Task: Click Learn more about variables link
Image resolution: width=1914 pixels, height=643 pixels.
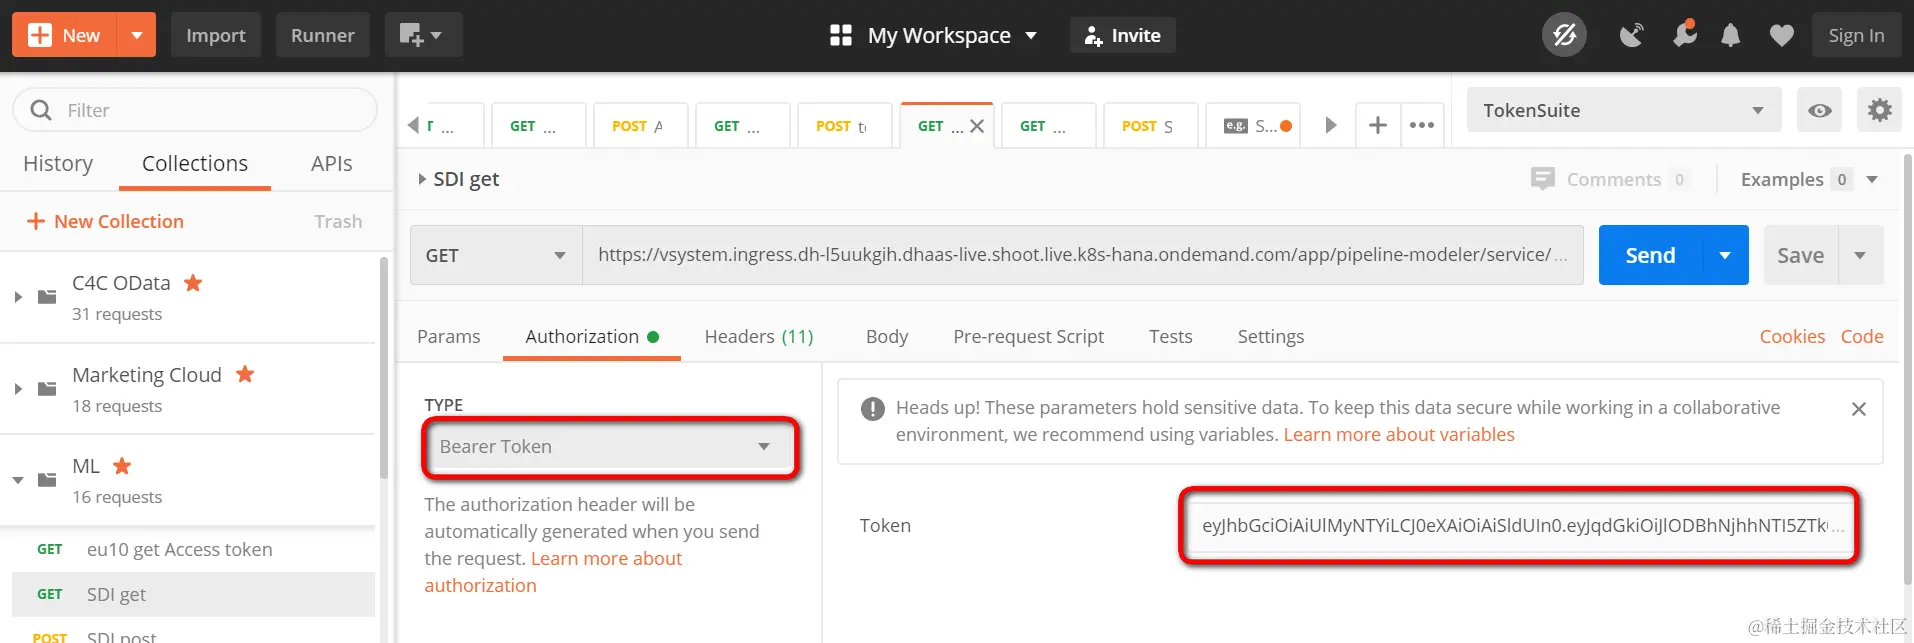Action: 1398,434
